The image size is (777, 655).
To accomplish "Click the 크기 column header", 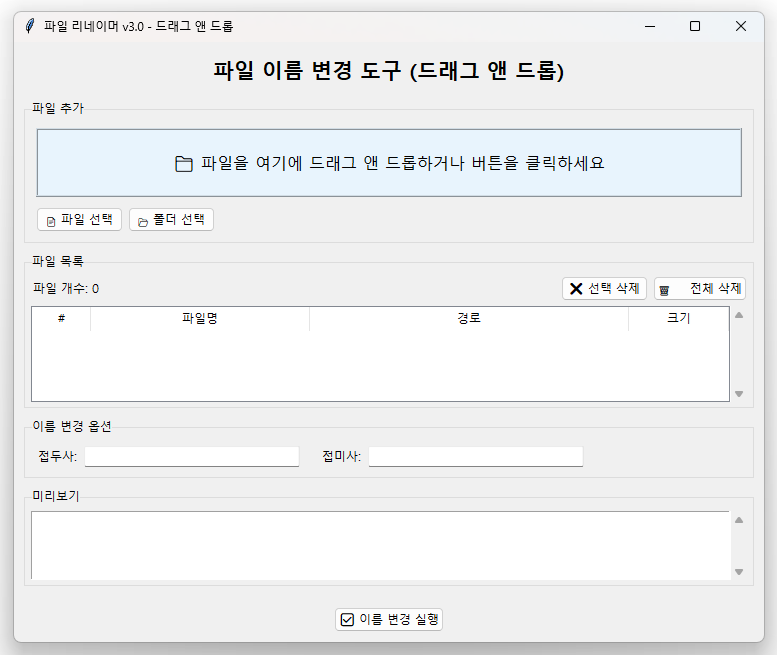I will pyautogui.click(x=678, y=319).
